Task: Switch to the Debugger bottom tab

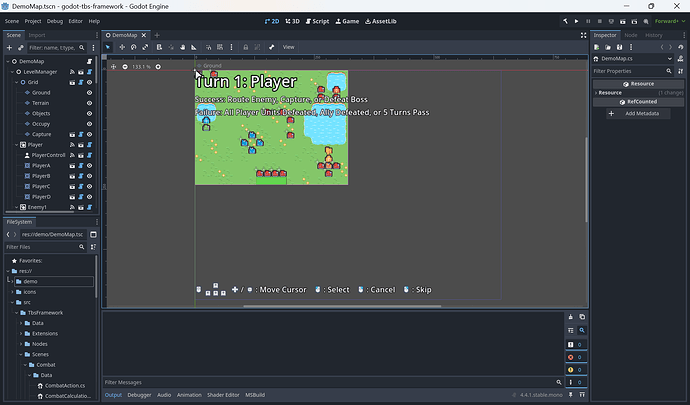Action: [x=139, y=395]
